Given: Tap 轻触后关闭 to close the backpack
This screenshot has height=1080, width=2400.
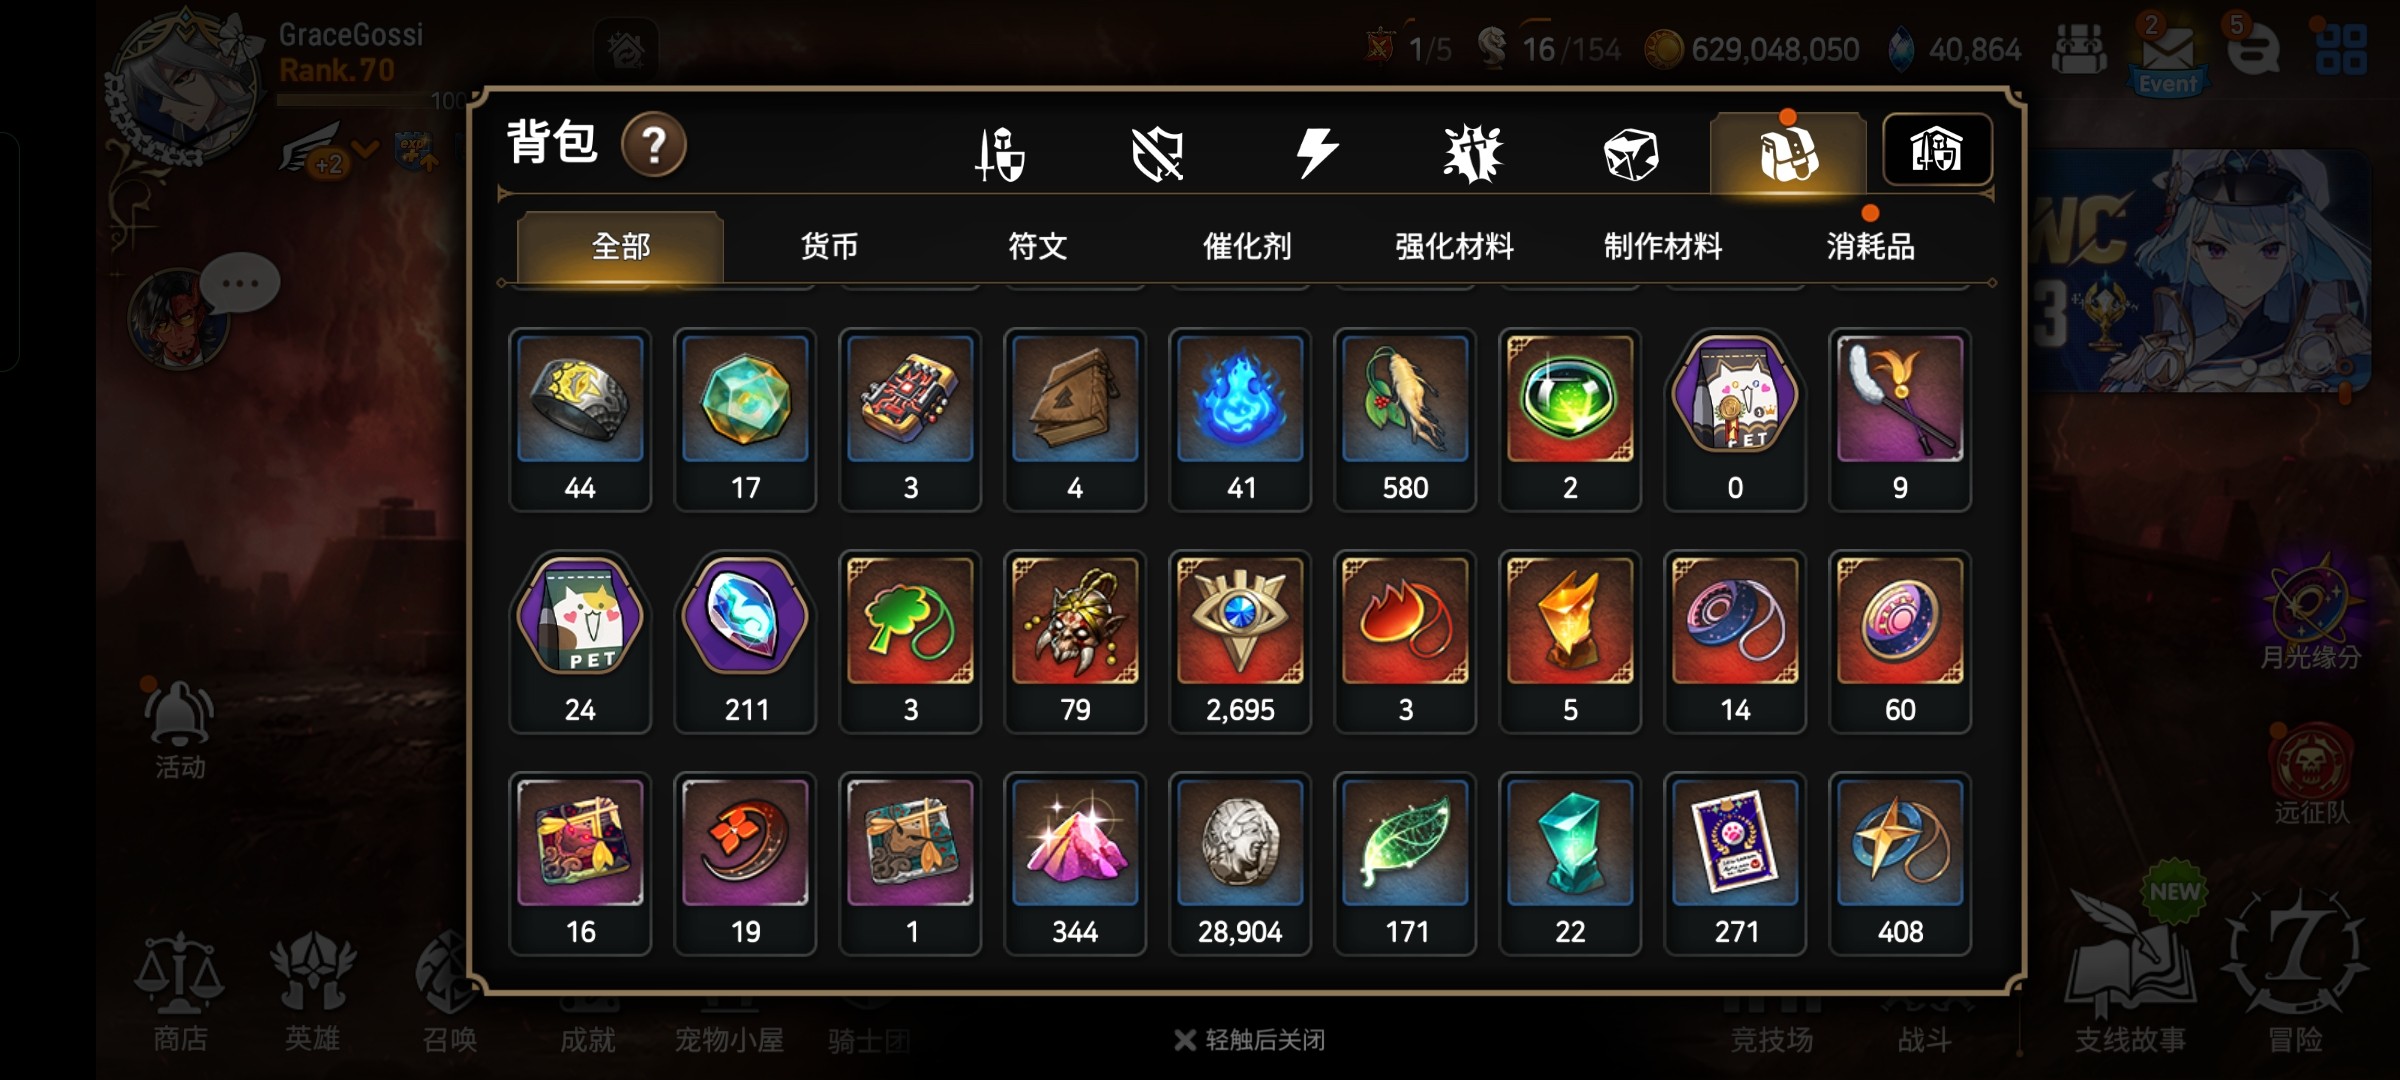Looking at the screenshot, I should click(x=1251, y=1040).
